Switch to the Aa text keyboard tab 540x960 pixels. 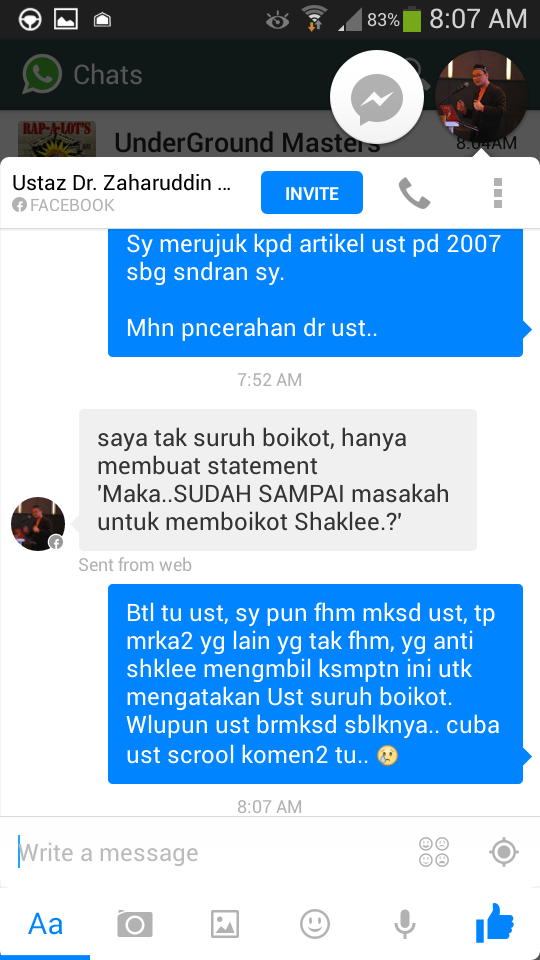(45, 924)
